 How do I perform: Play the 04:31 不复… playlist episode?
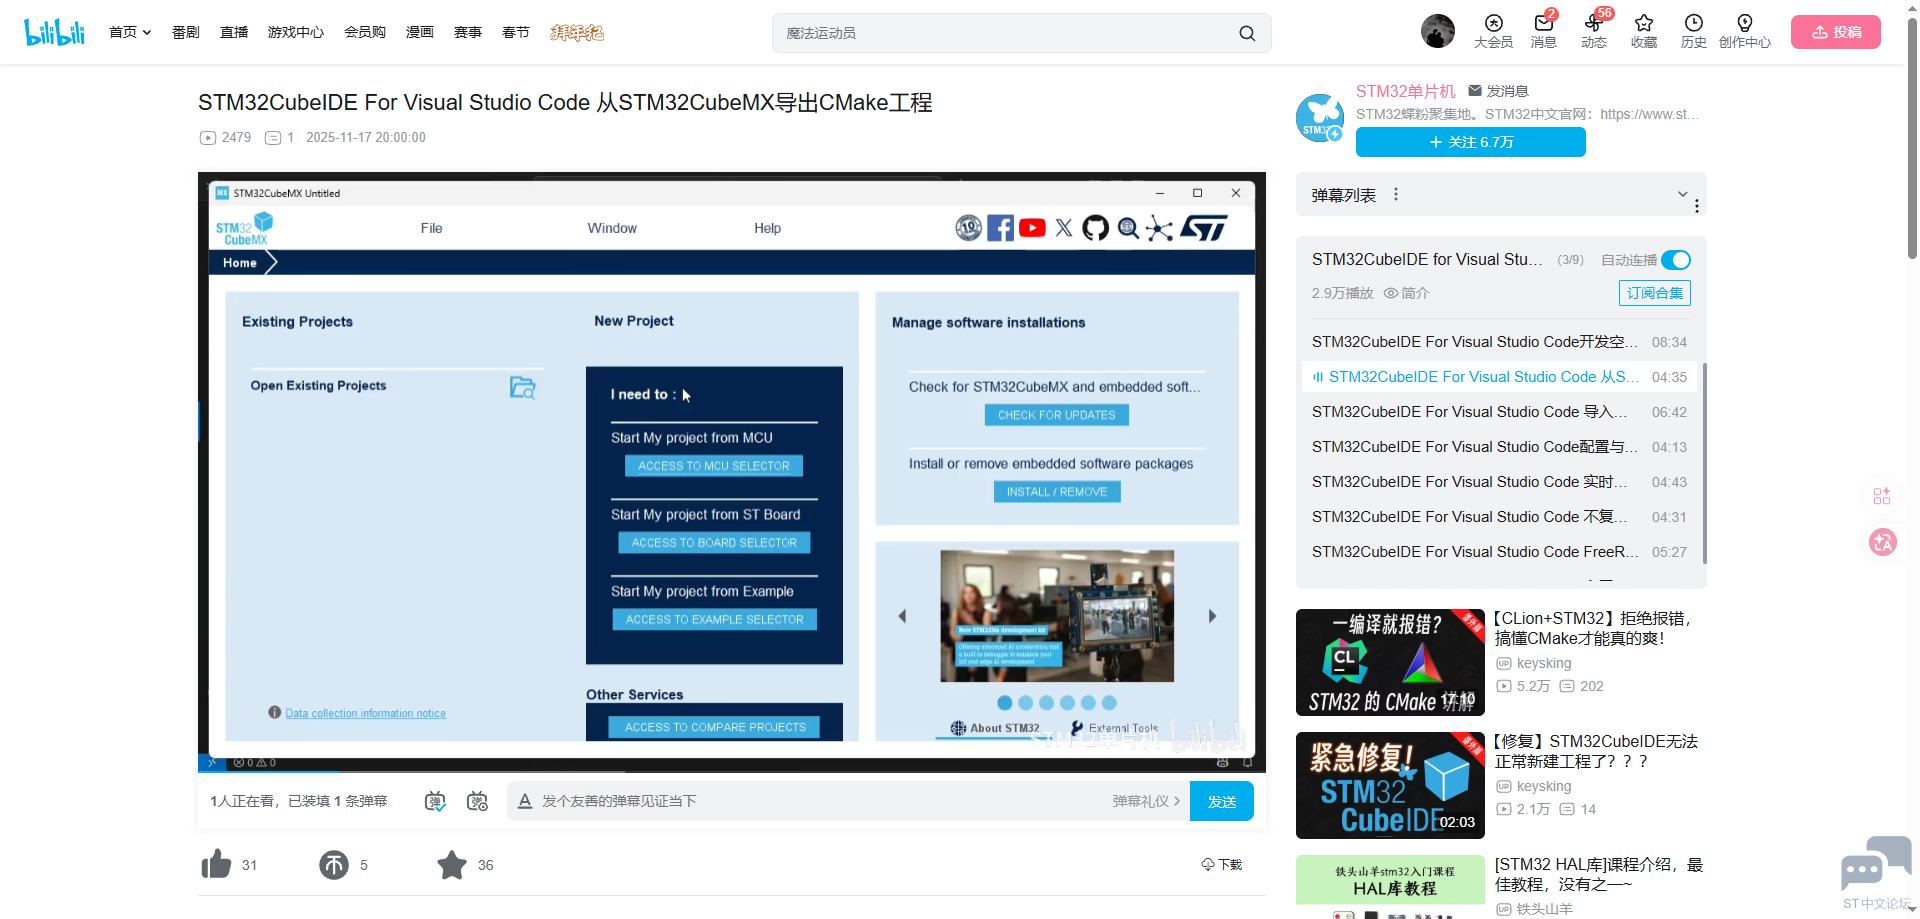tap(1500, 517)
